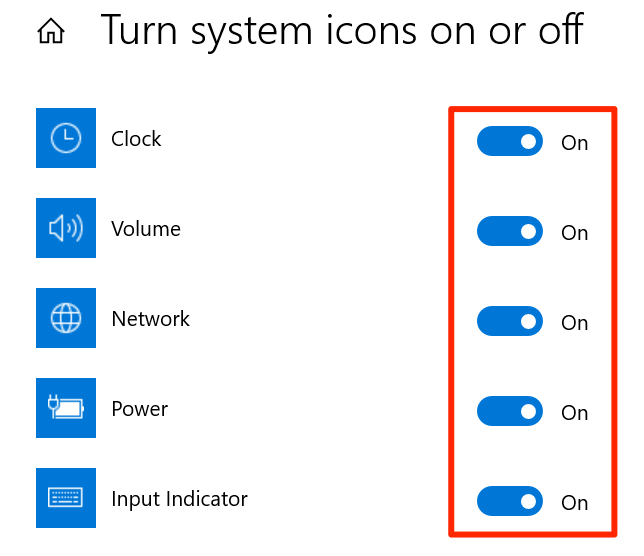Select the Clock text label
This screenshot has height=556, width=644.
tap(136, 139)
